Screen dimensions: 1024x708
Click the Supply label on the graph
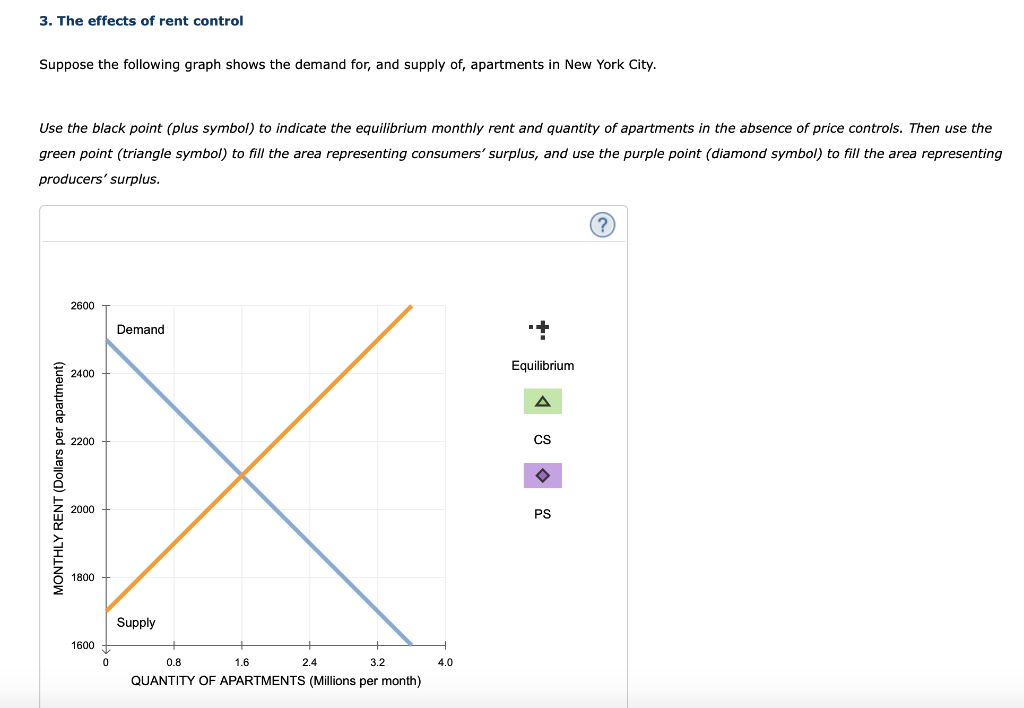[136, 622]
